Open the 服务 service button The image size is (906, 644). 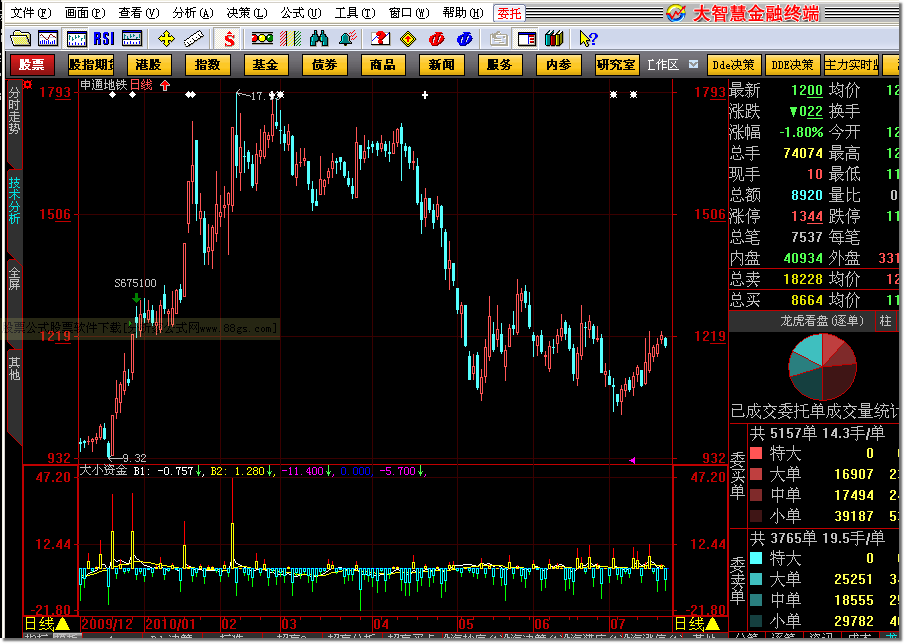[x=500, y=65]
